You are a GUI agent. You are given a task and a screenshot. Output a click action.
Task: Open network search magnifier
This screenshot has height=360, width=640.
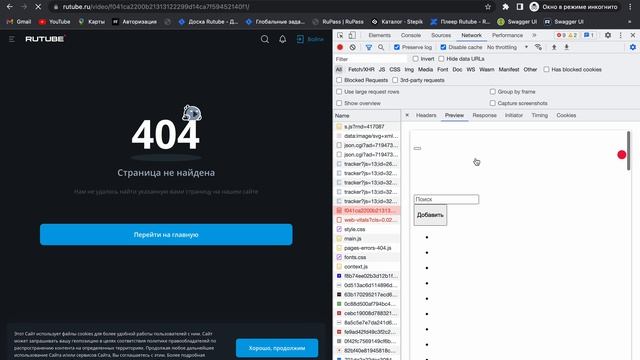[x=381, y=47]
